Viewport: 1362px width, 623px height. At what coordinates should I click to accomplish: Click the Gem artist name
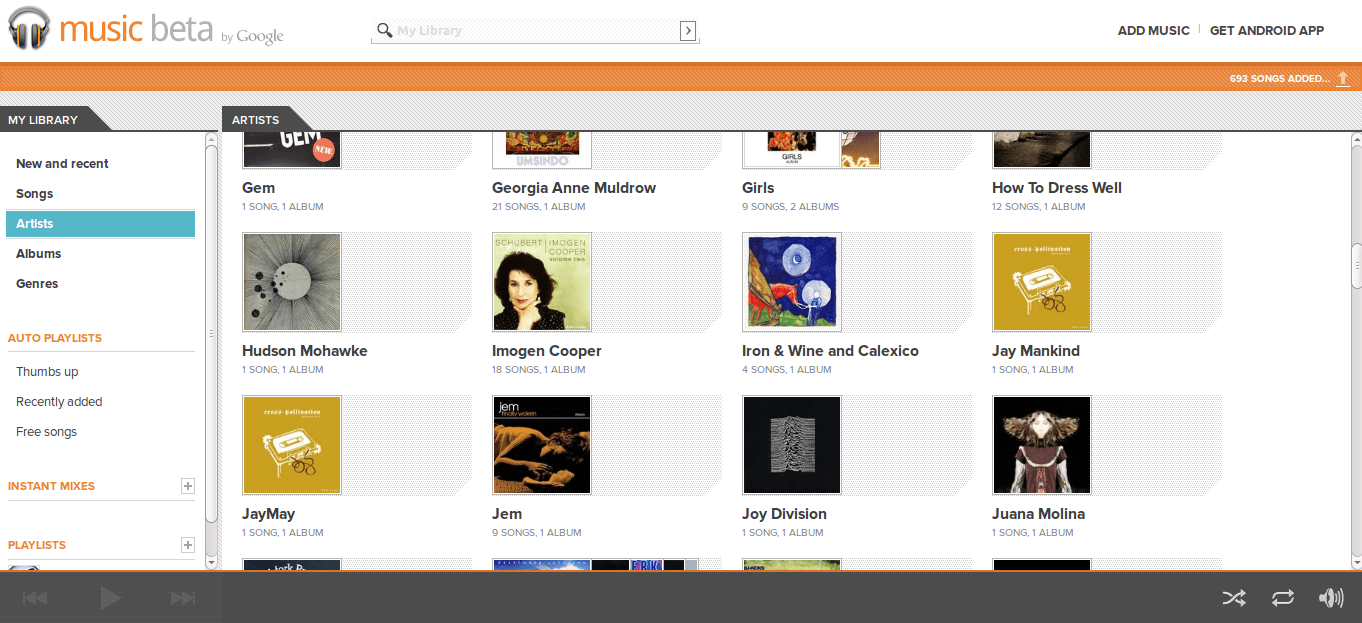coord(258,188)
